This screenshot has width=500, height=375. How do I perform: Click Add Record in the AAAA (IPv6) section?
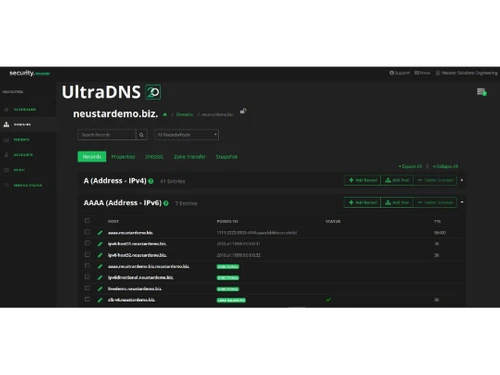click(363, 202)
